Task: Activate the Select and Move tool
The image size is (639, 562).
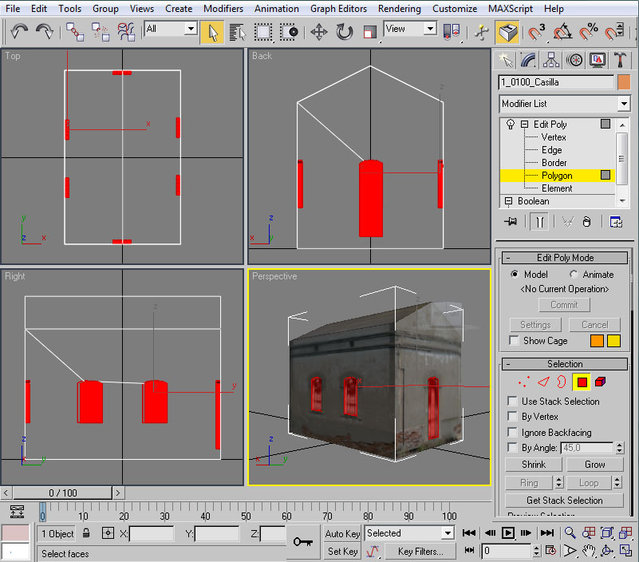Action: point(319,31)
